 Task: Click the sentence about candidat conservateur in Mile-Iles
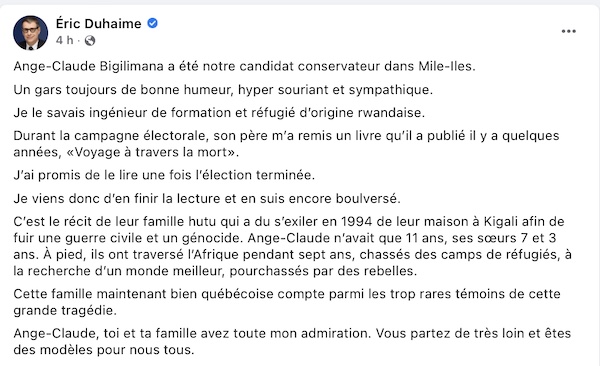(x=244, y=66)
